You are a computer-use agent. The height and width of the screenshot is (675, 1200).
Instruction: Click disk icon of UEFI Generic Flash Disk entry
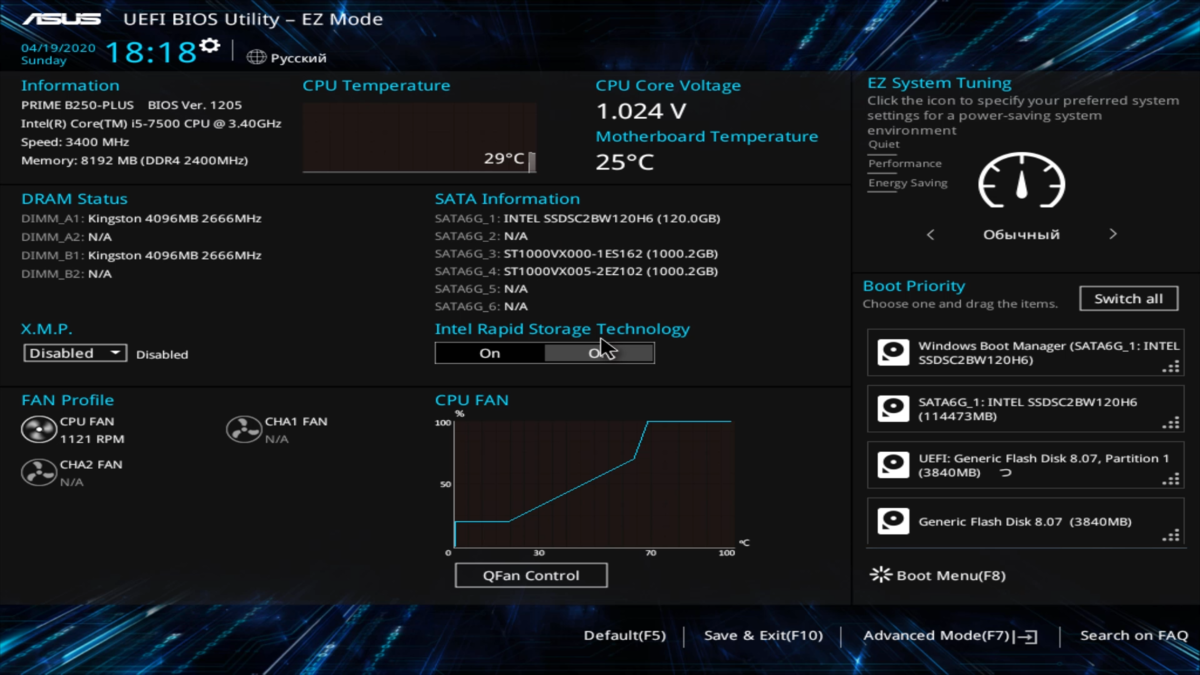893,464
